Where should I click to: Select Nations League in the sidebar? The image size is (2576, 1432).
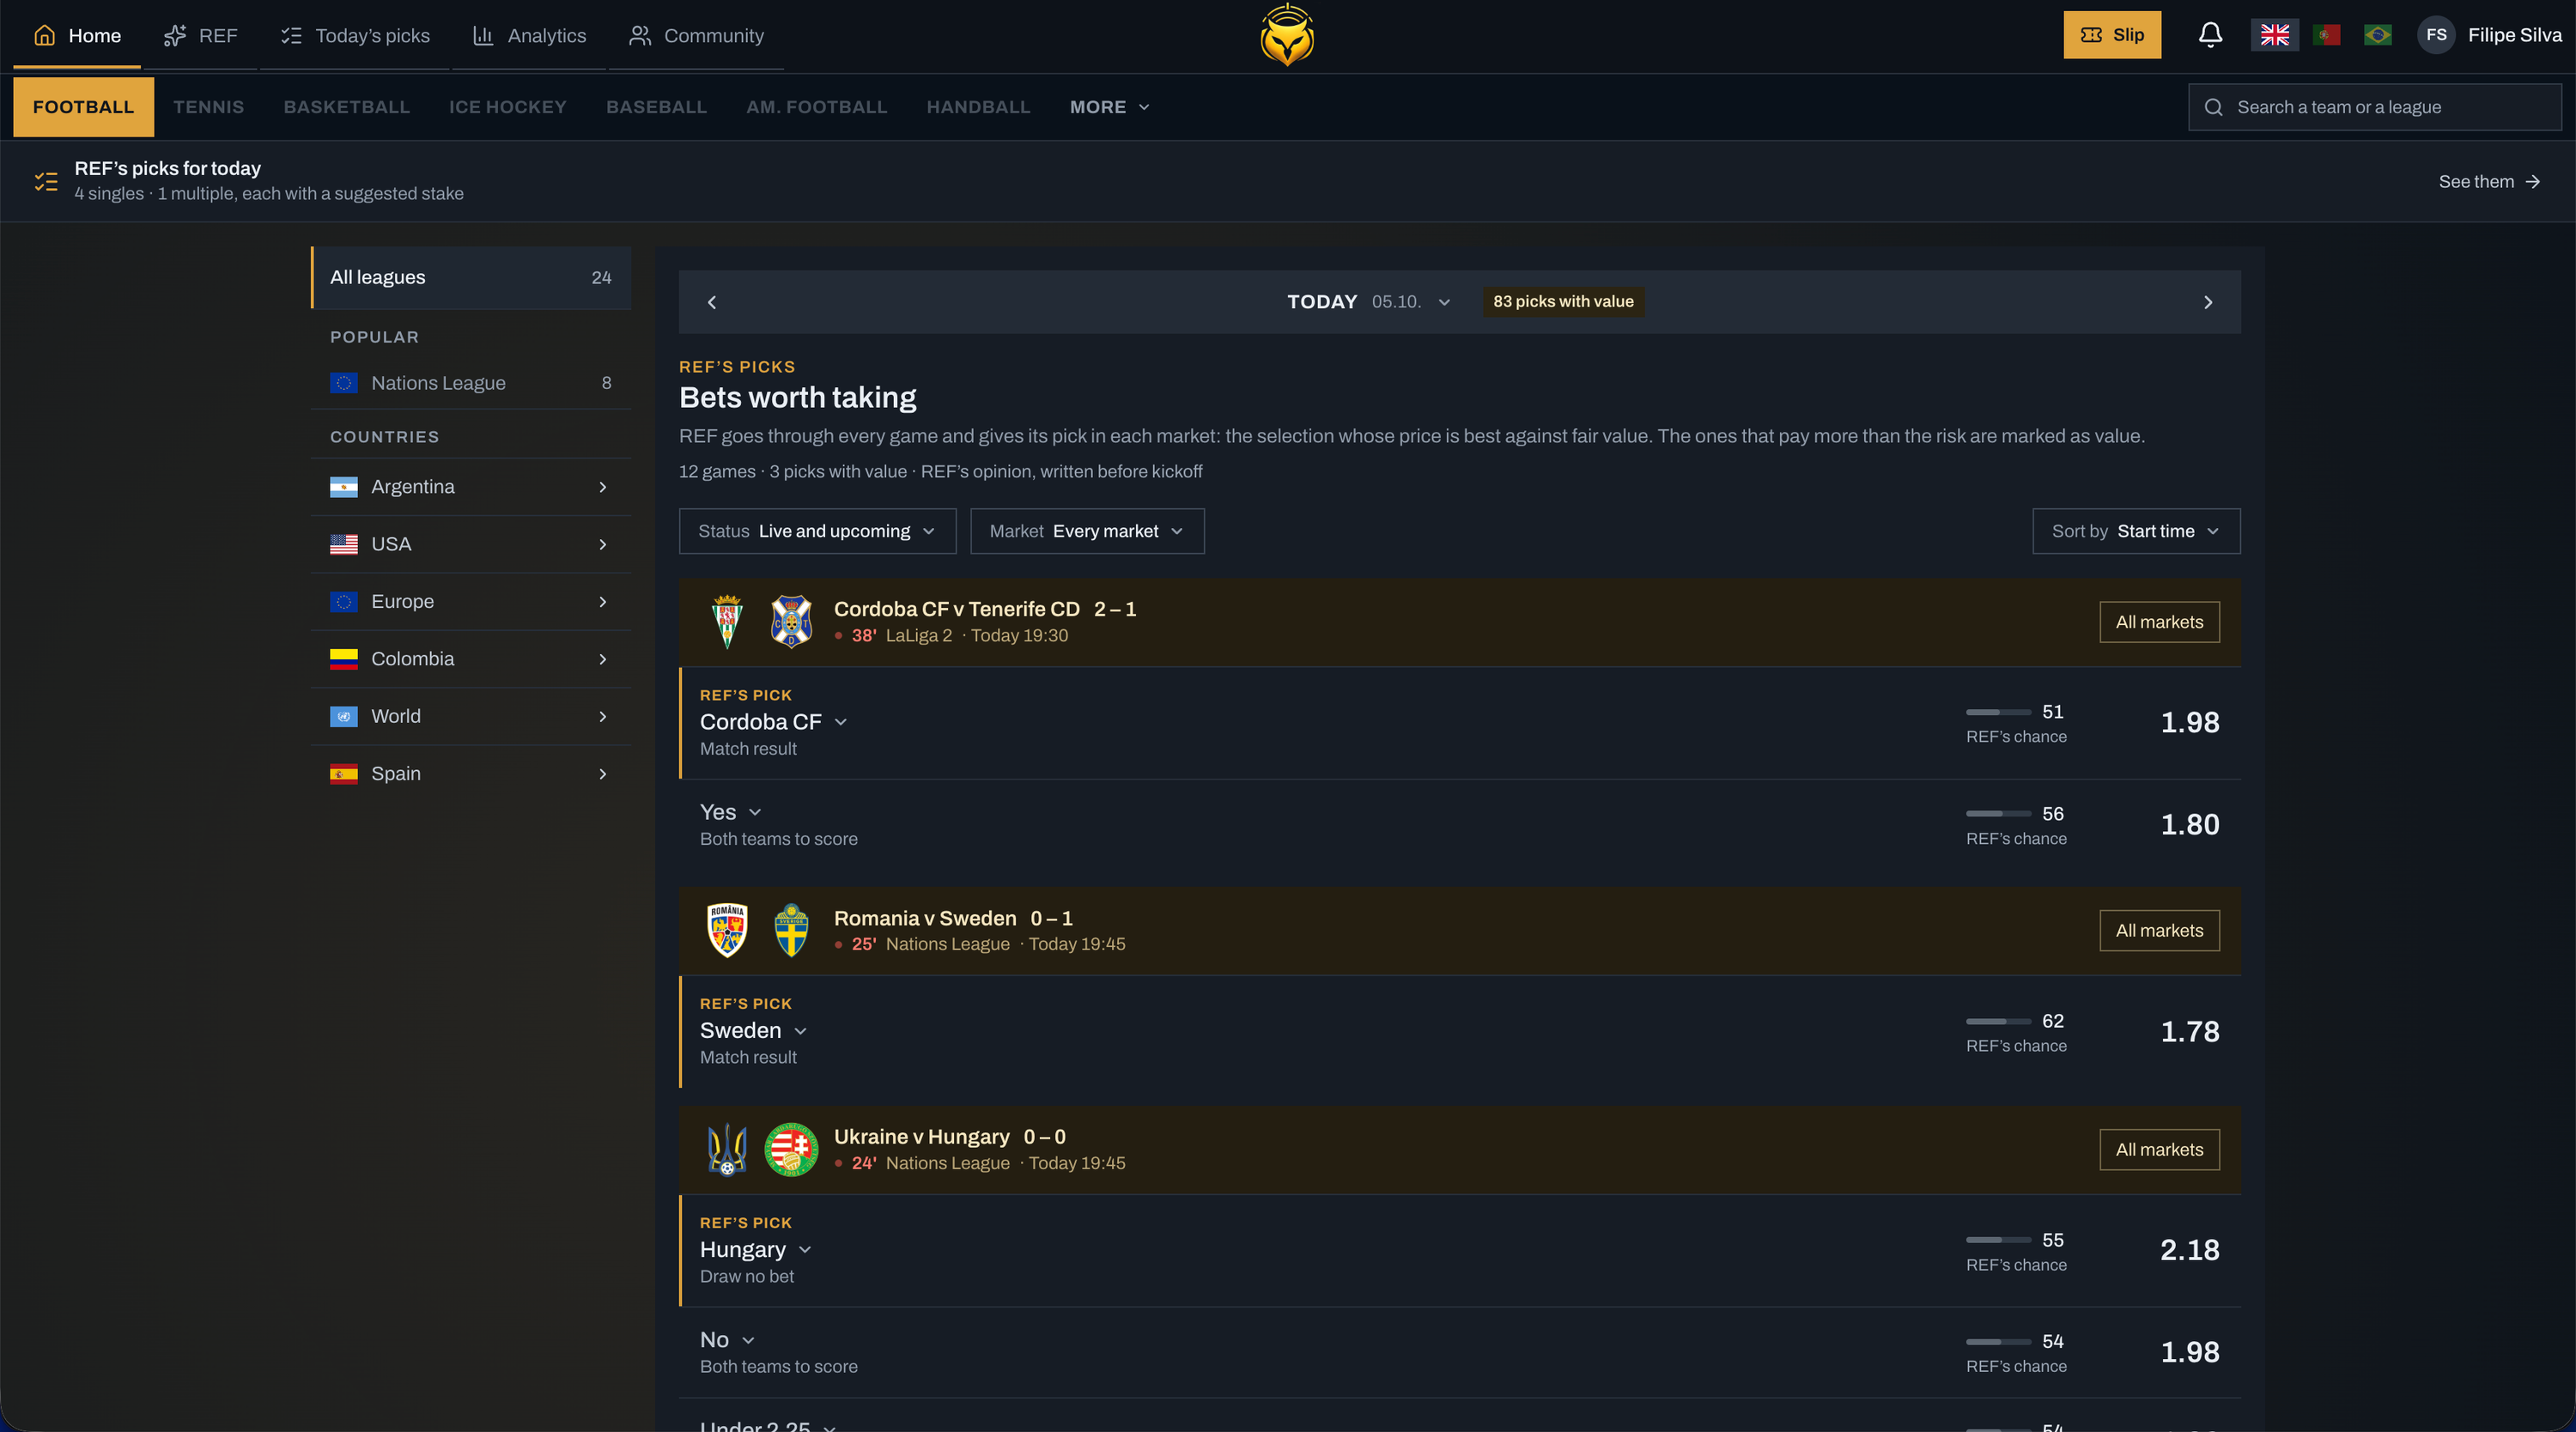[x=470, y=383]
